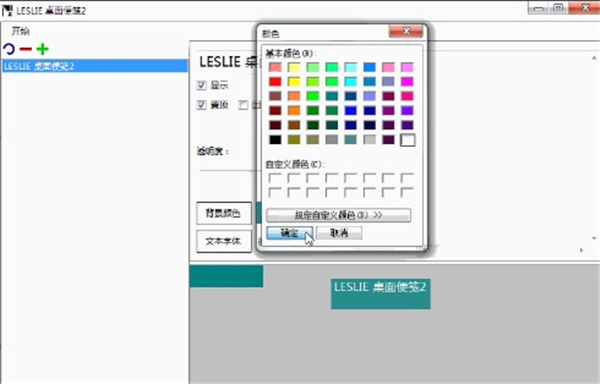Image resolution: width=600 pixels, height=384 pixels.
Task: Pick the pure yellow basic color swatch
Action: coord(294,81)
